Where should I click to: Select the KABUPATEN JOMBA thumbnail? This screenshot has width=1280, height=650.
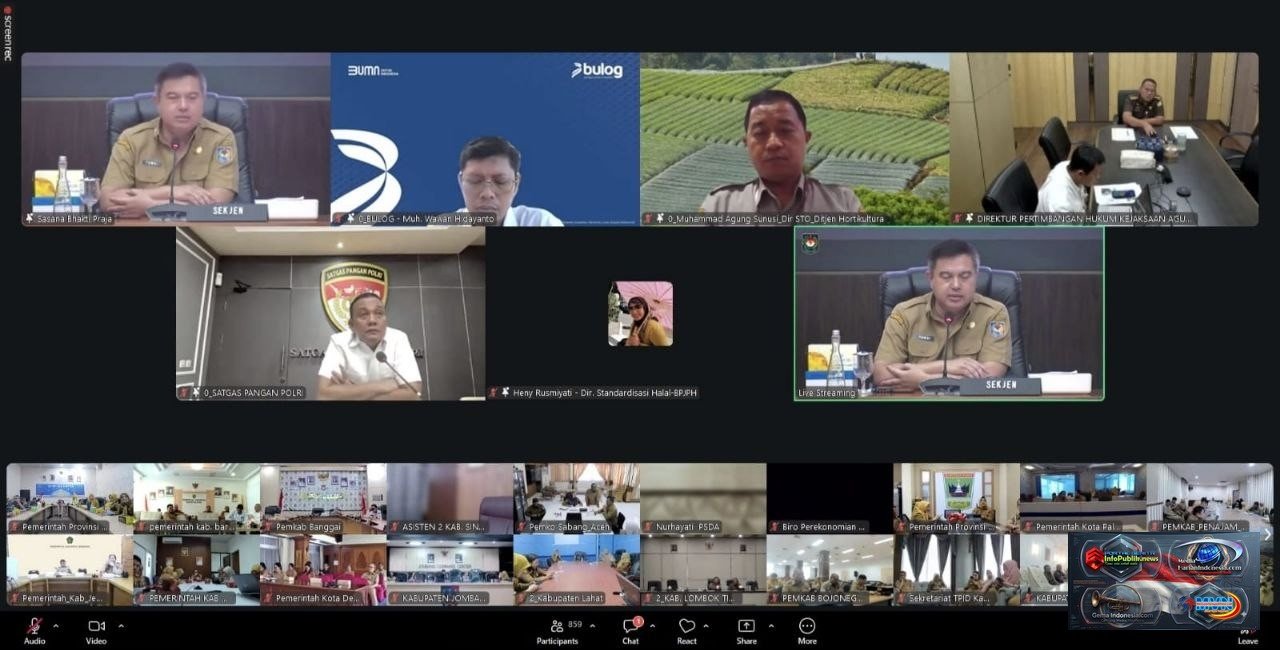pyautogui.click(x=450, y=570)
